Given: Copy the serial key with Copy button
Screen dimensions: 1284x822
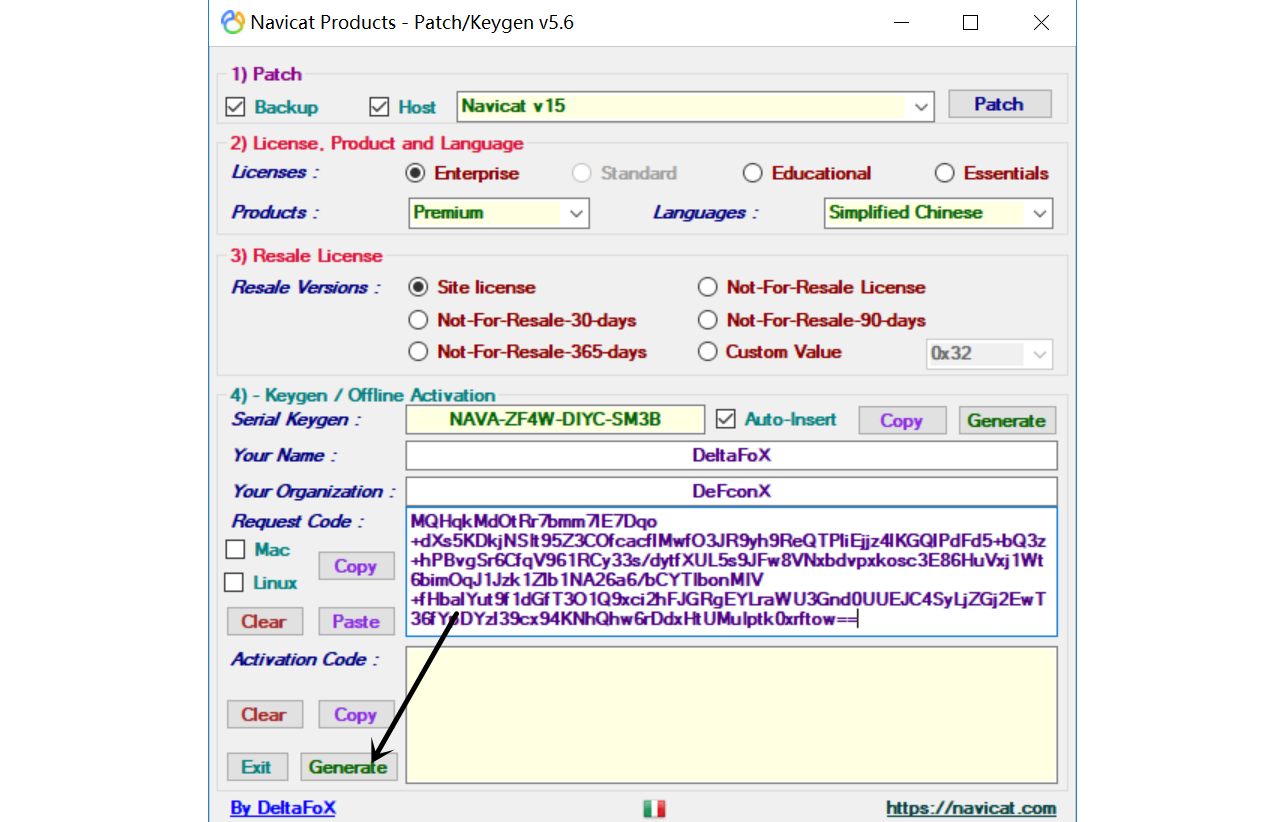Looking at the screenshot, I should tap(902, 421).
